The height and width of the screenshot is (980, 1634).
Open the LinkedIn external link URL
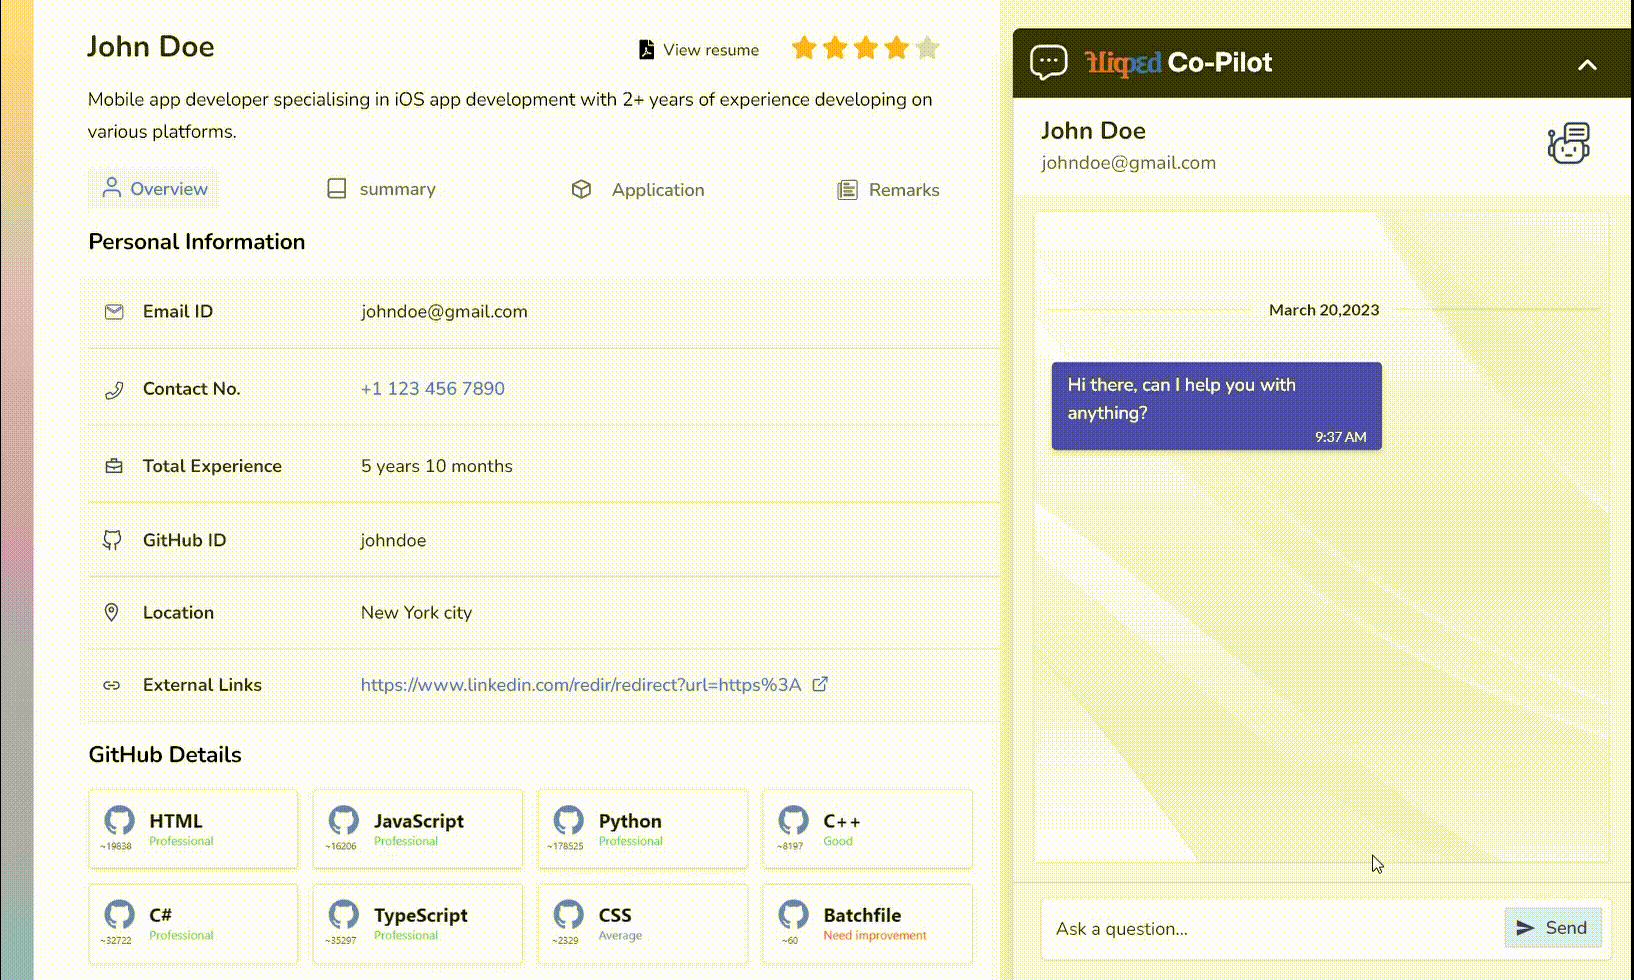tap(580, 685)
